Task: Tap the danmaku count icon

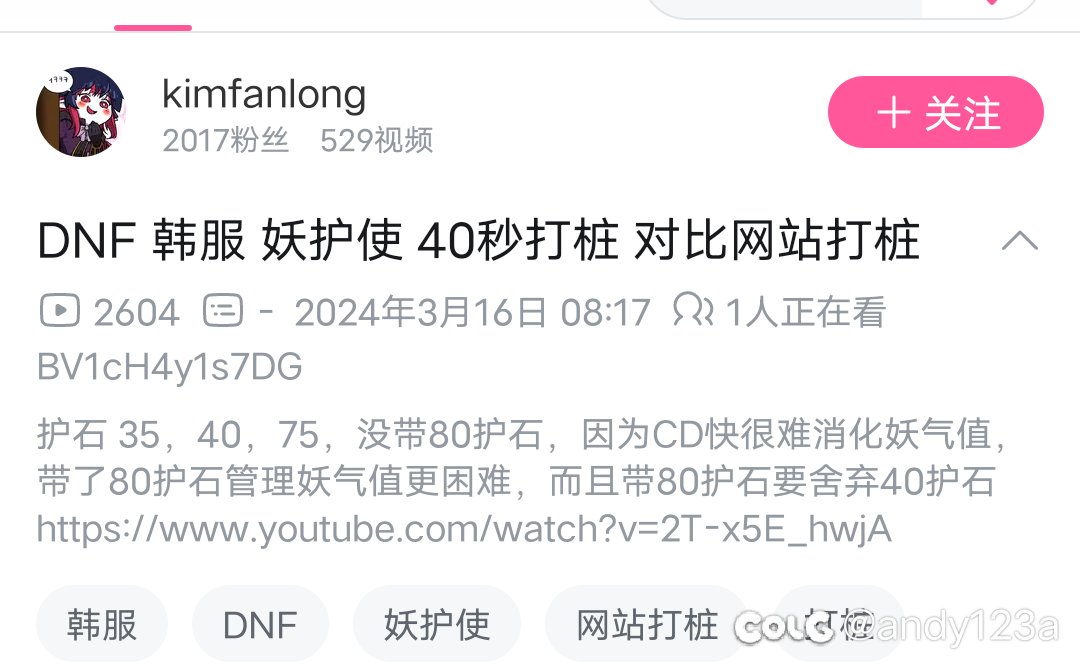Action: 223,311
